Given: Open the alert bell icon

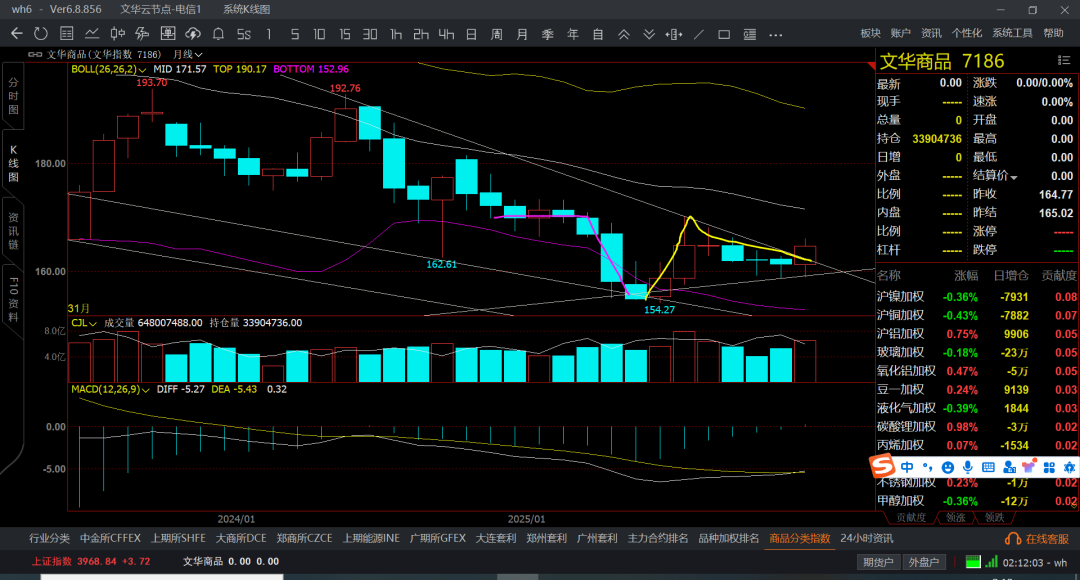Looking at the screenshot, I should click(x=218, y=34).
